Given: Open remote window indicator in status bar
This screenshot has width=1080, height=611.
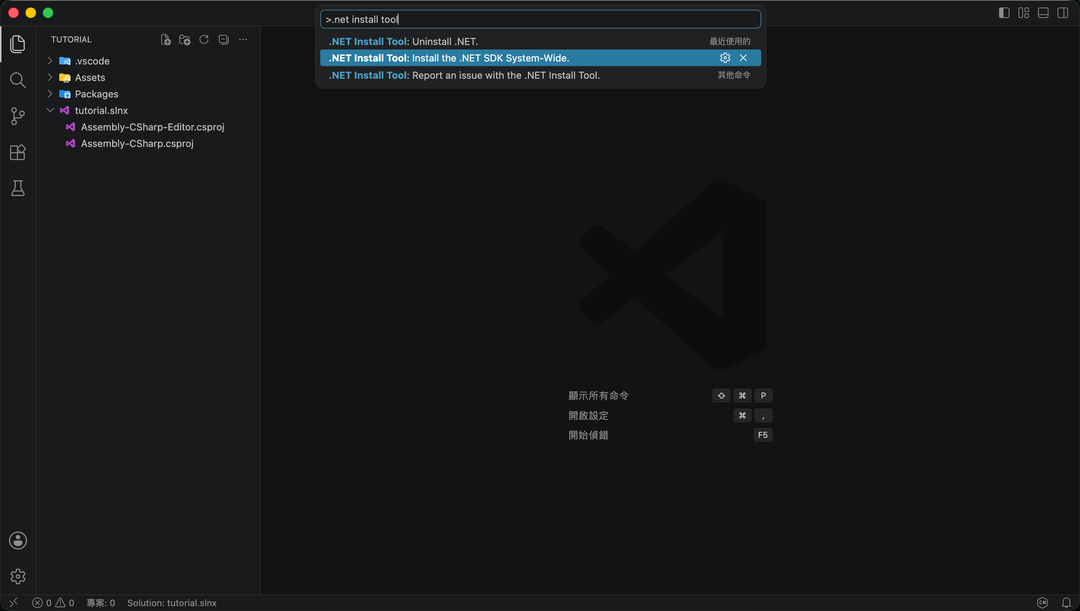Looking at the screenshot, I should click(13, 603).
